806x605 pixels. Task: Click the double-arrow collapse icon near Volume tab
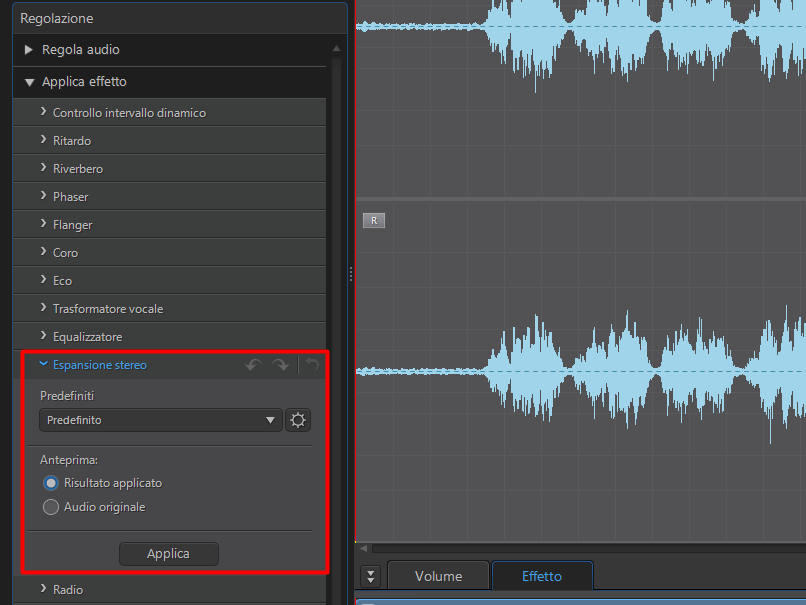click(x=371, y=576)
